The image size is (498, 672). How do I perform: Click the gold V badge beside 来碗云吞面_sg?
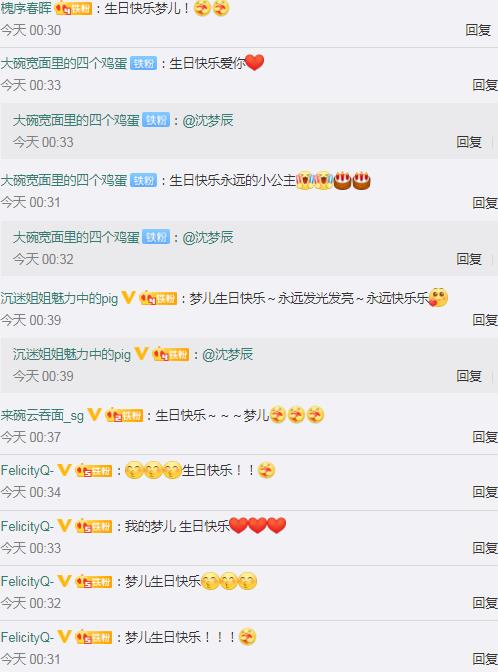pos(94,414)
